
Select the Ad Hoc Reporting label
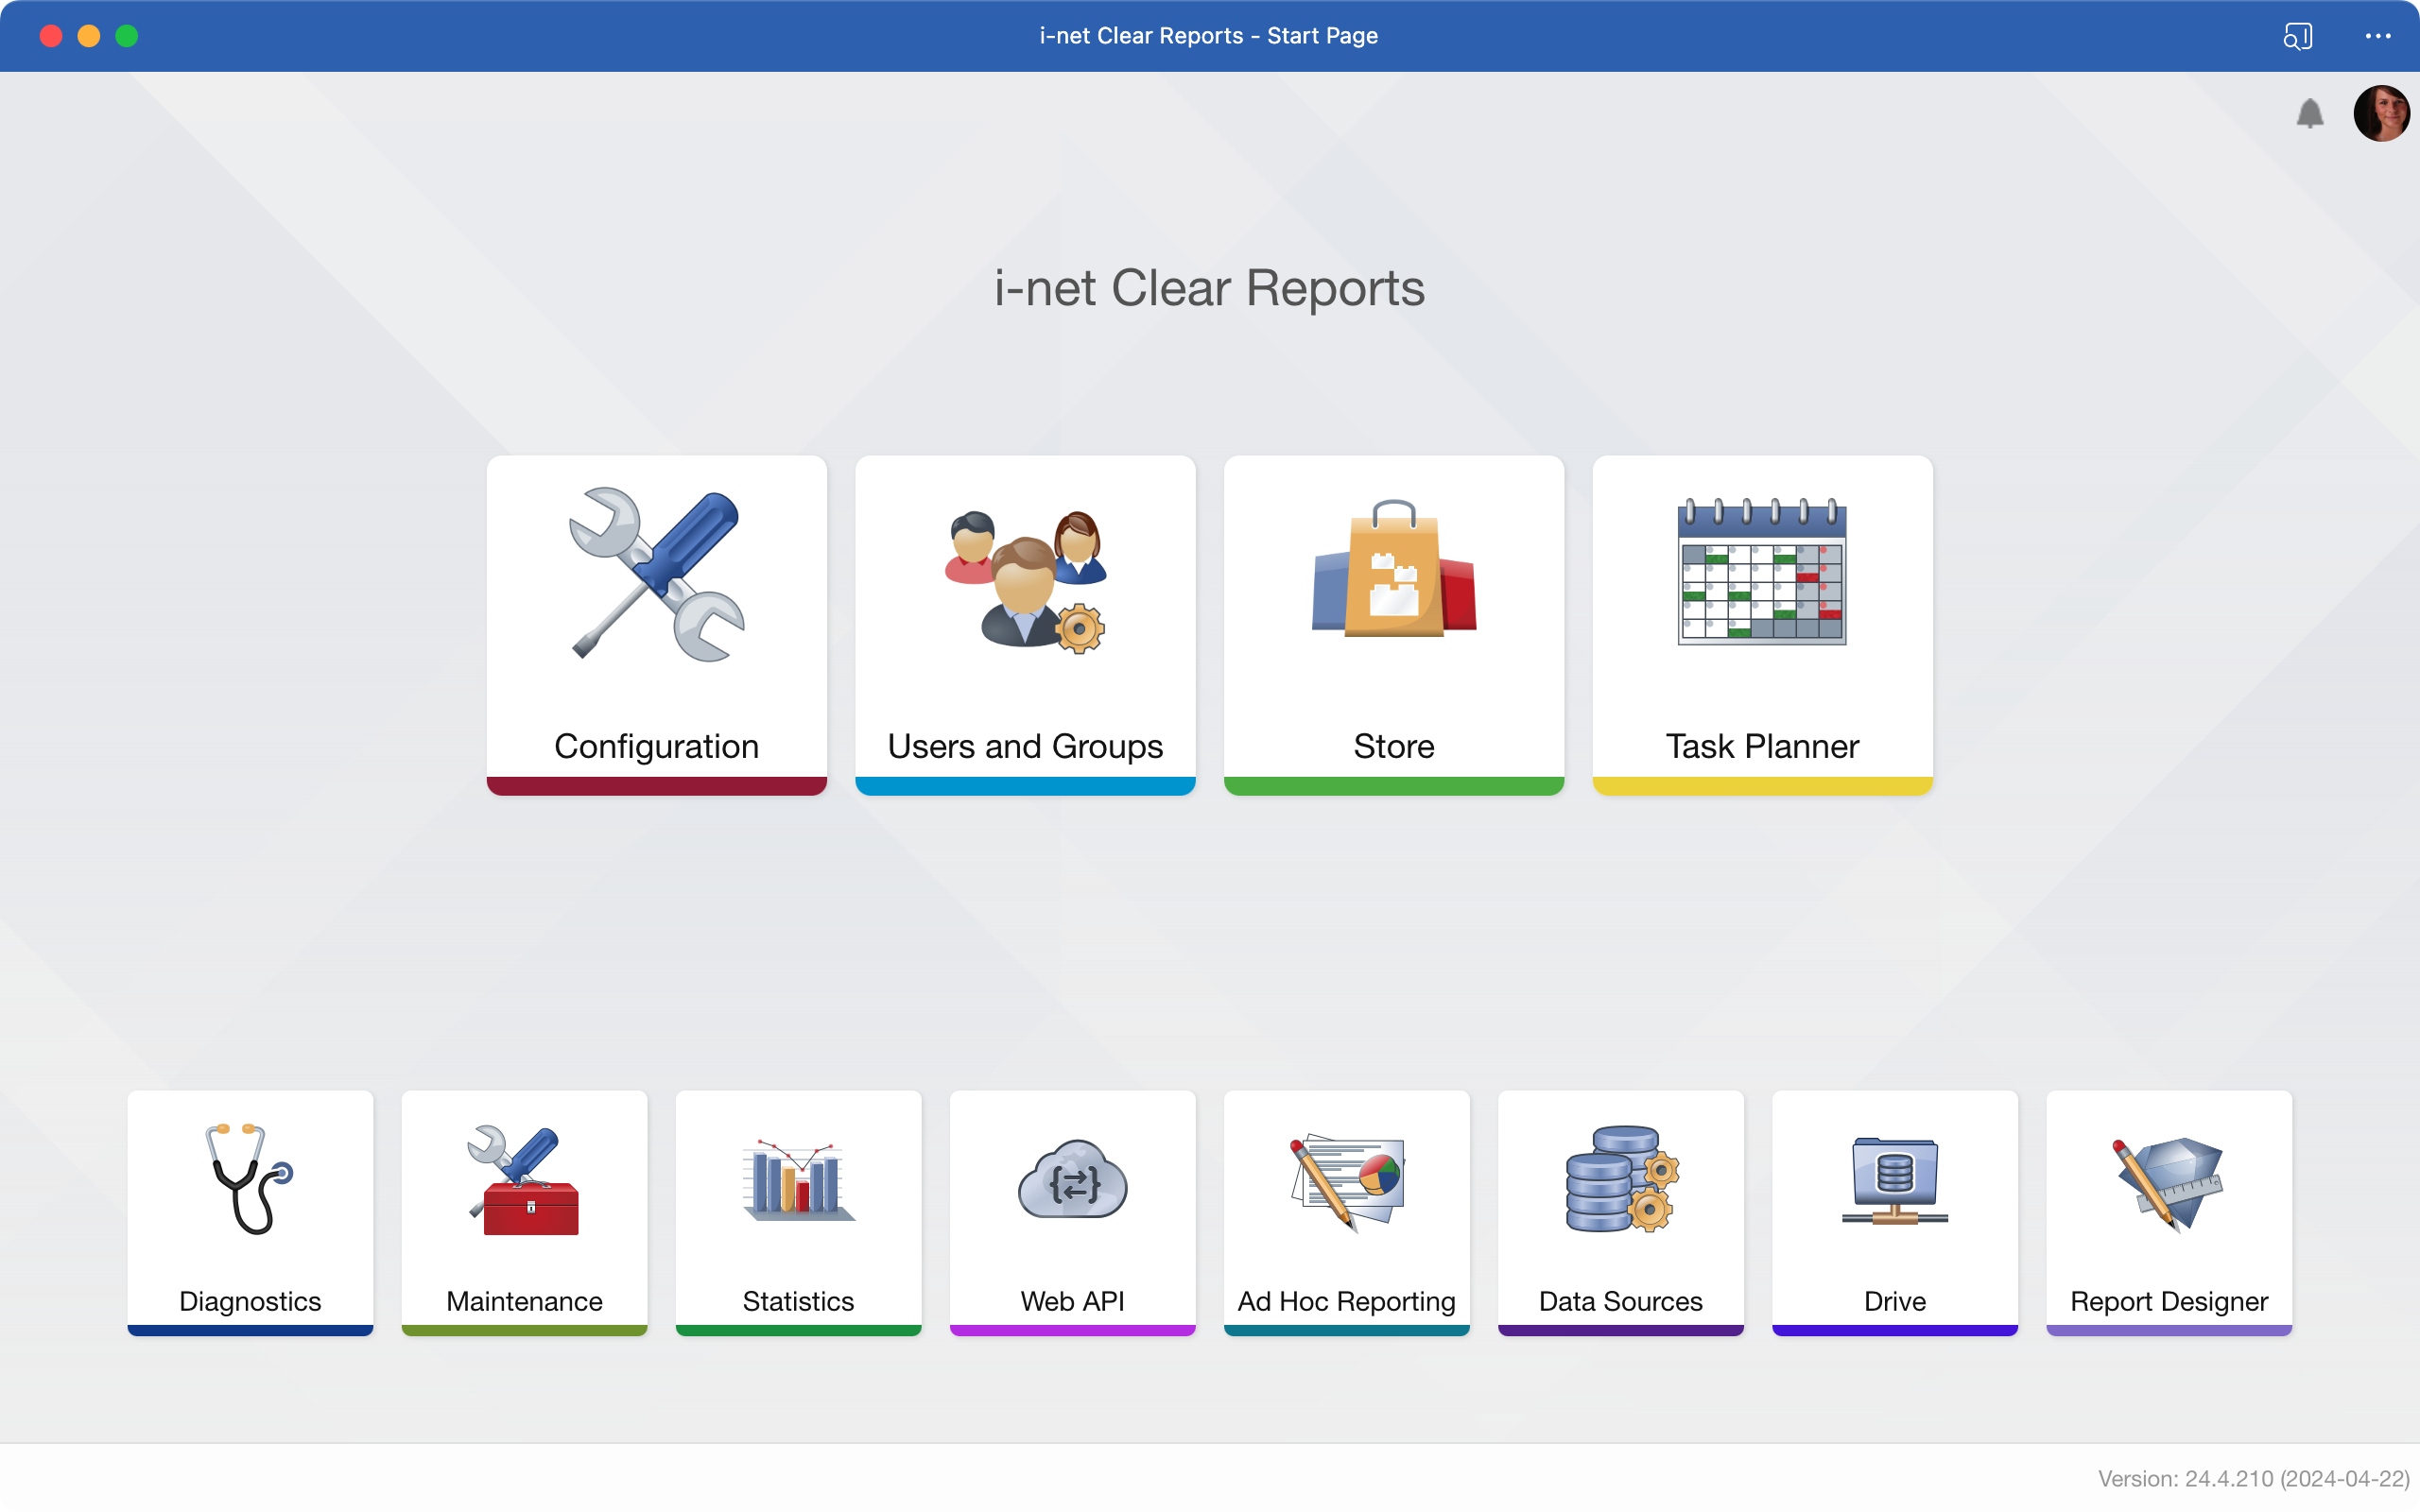[1346, 1301]
